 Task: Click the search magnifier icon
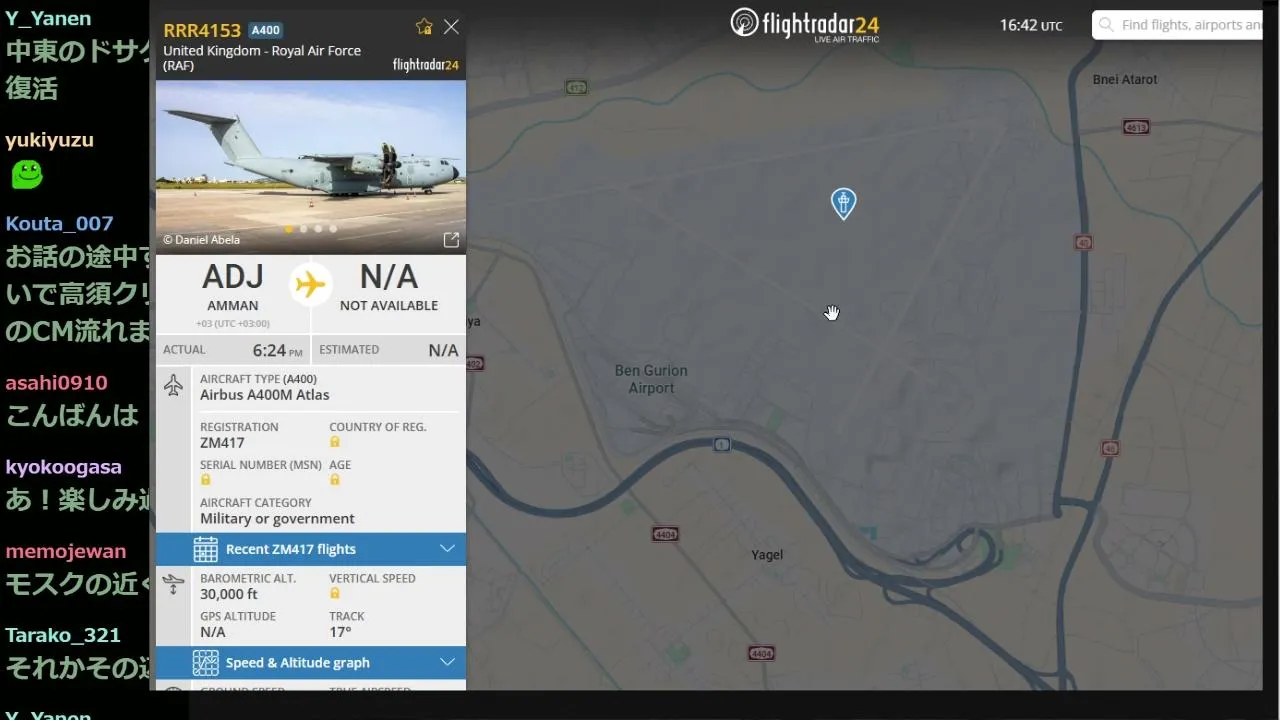[1105, 25]
